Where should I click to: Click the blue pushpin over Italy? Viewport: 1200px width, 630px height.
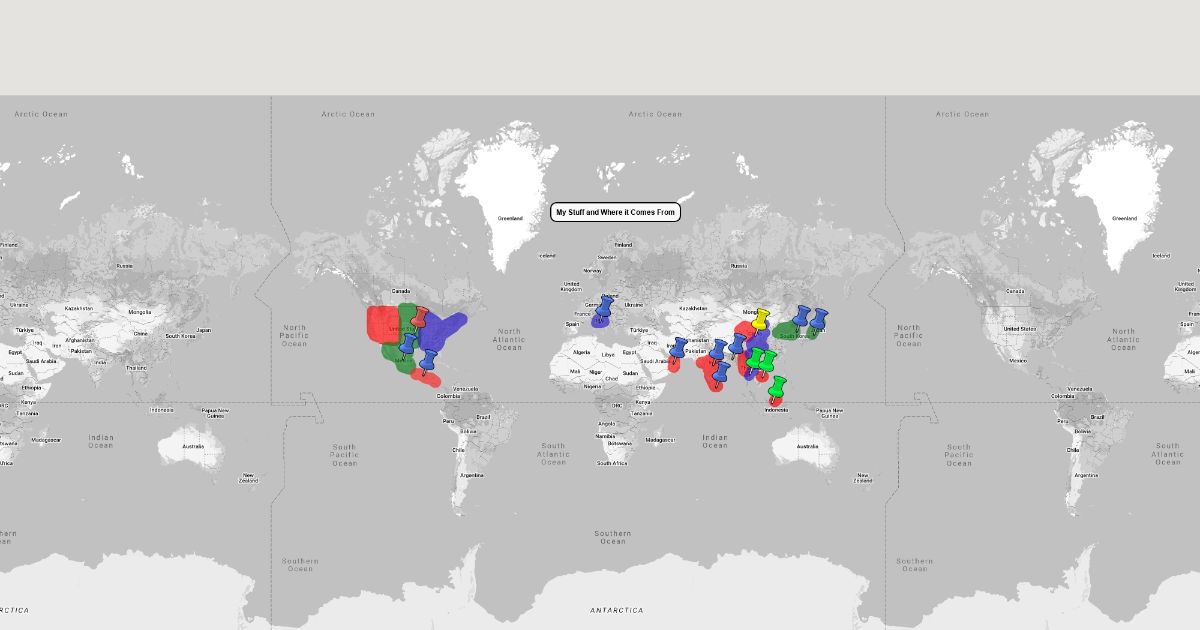pos(606,307)
